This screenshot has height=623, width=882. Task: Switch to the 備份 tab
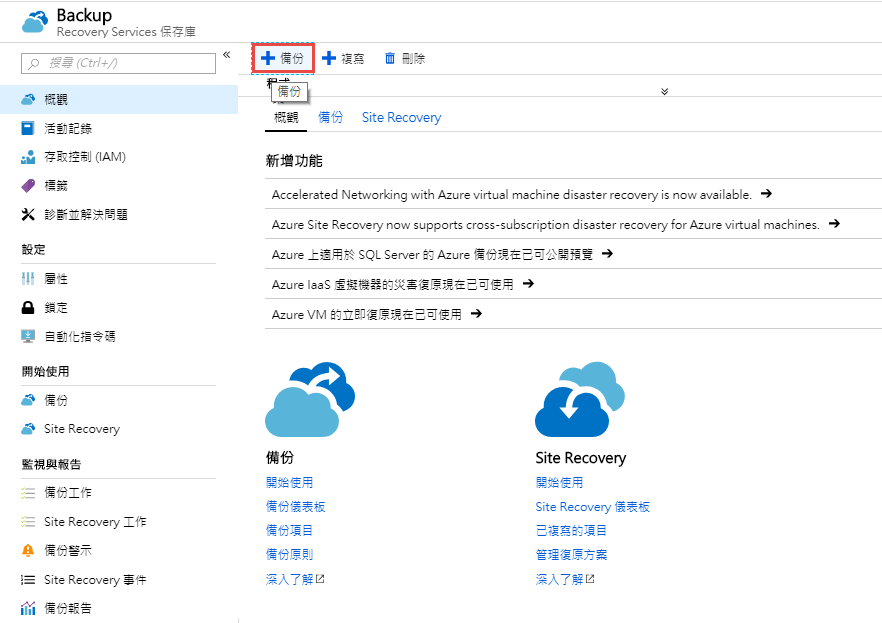(330, 118)
